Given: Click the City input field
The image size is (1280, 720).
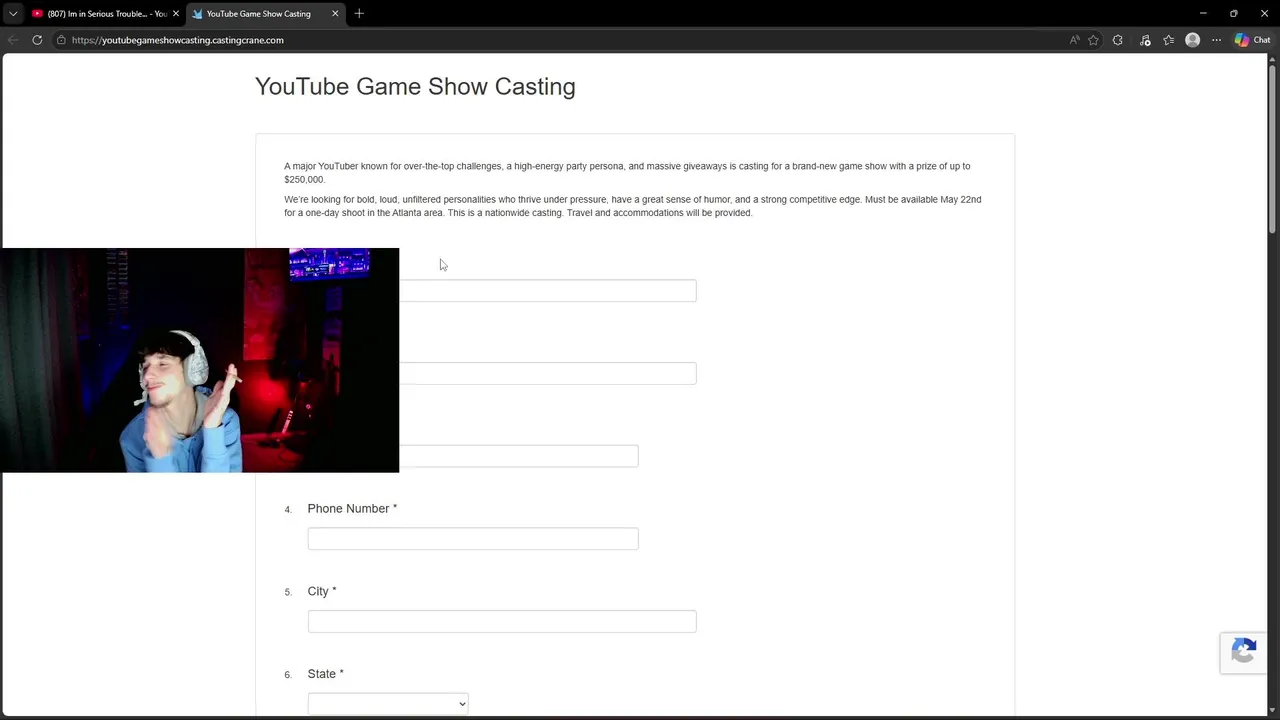Looking at the screenshot, I should pyautogui.click(x=502, y=621).
